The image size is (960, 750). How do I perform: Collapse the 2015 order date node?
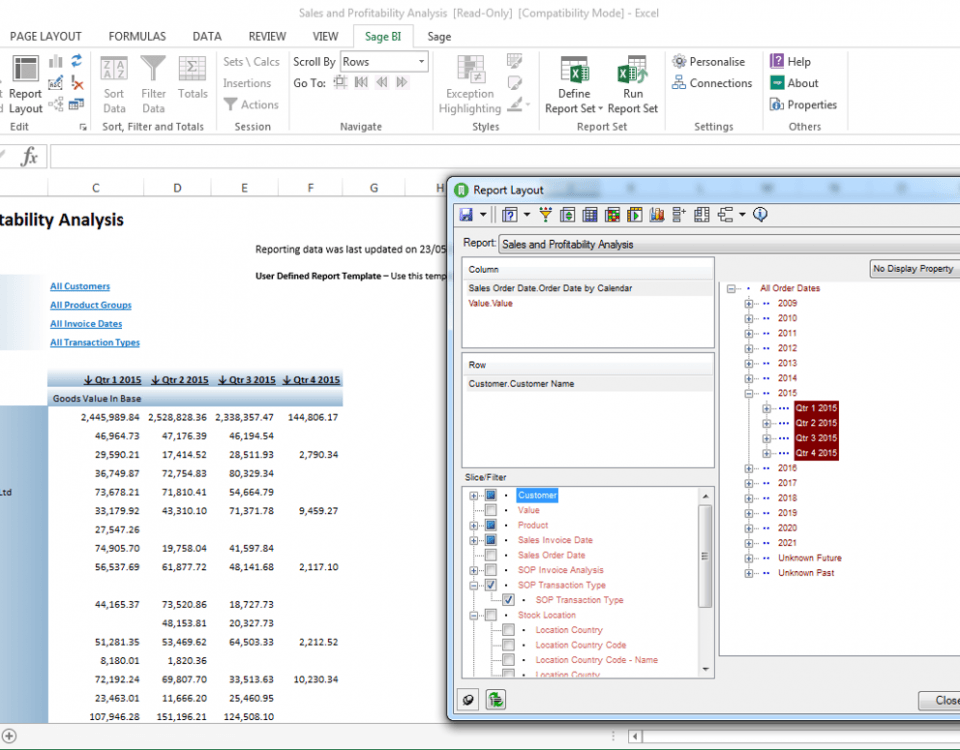click(748, 393)
